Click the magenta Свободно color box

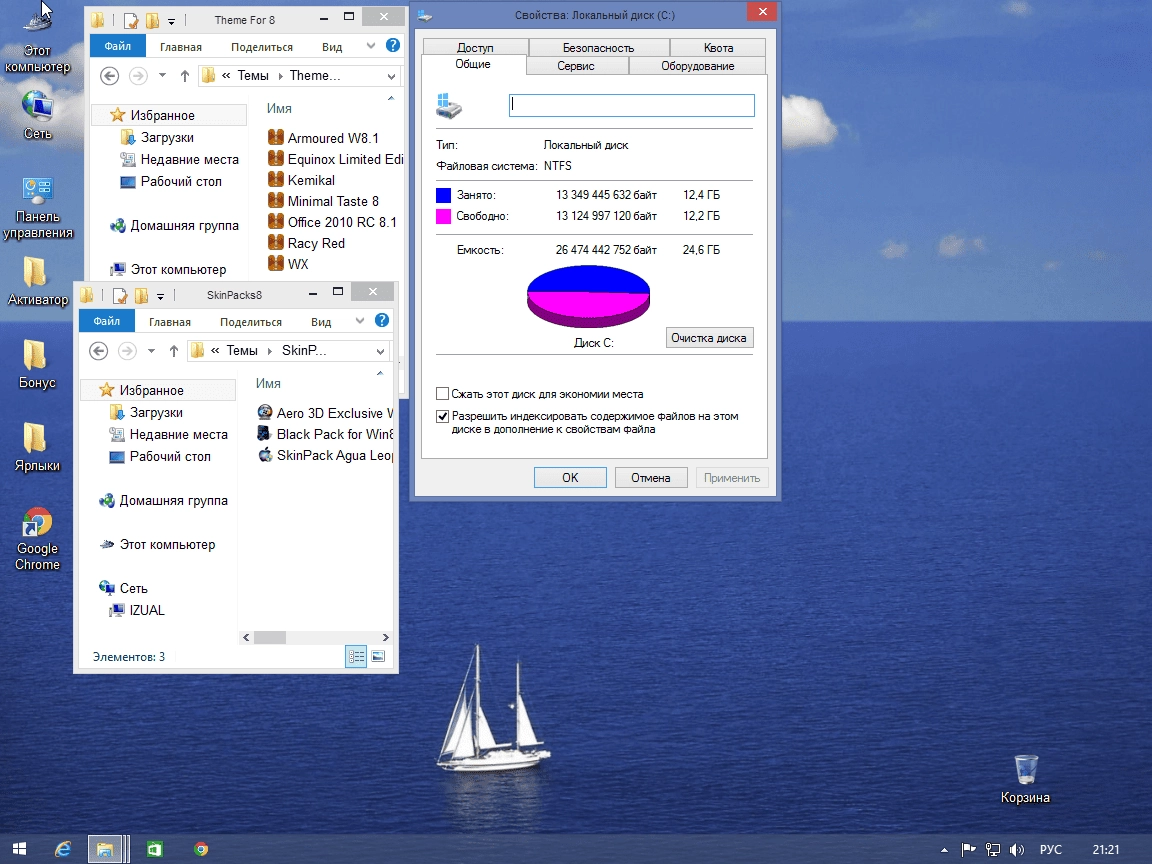[x=443, y=216]
